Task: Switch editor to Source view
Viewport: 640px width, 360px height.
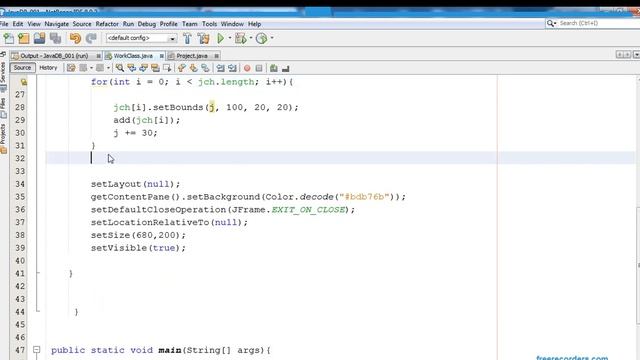Action: tap(22, 68)
